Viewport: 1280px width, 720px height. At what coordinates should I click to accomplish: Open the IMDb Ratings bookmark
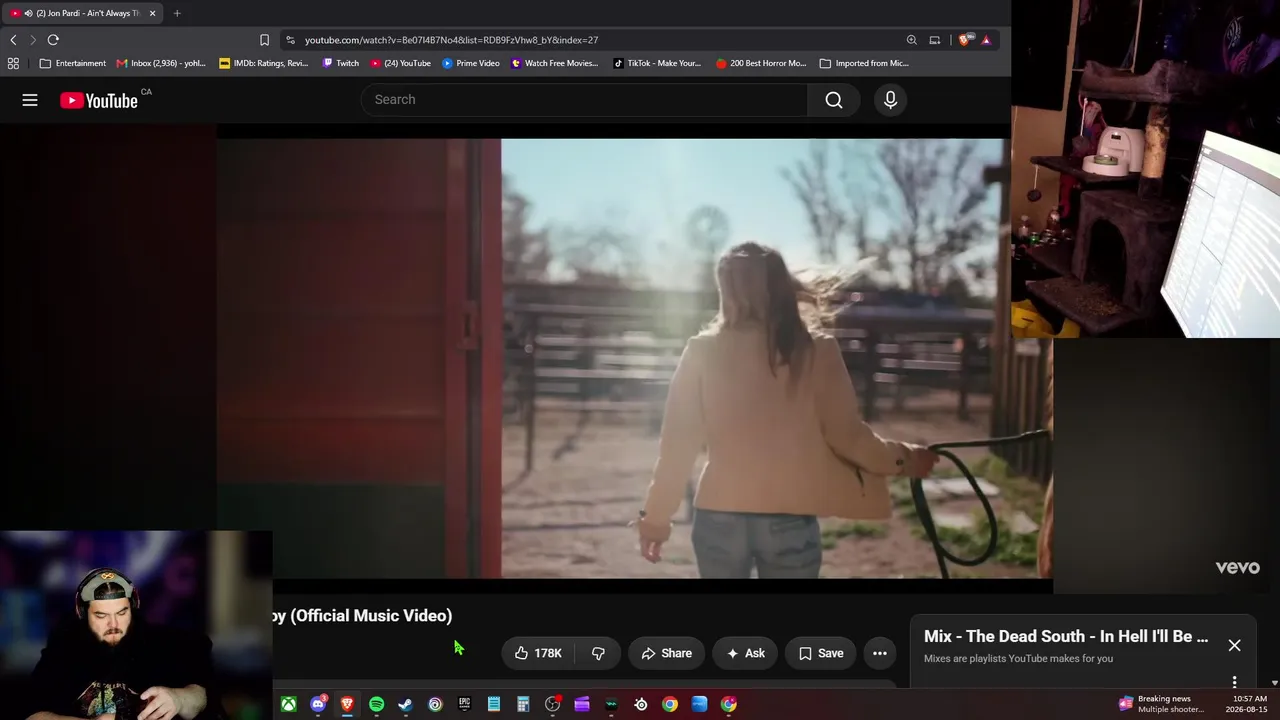click(264, 63)
